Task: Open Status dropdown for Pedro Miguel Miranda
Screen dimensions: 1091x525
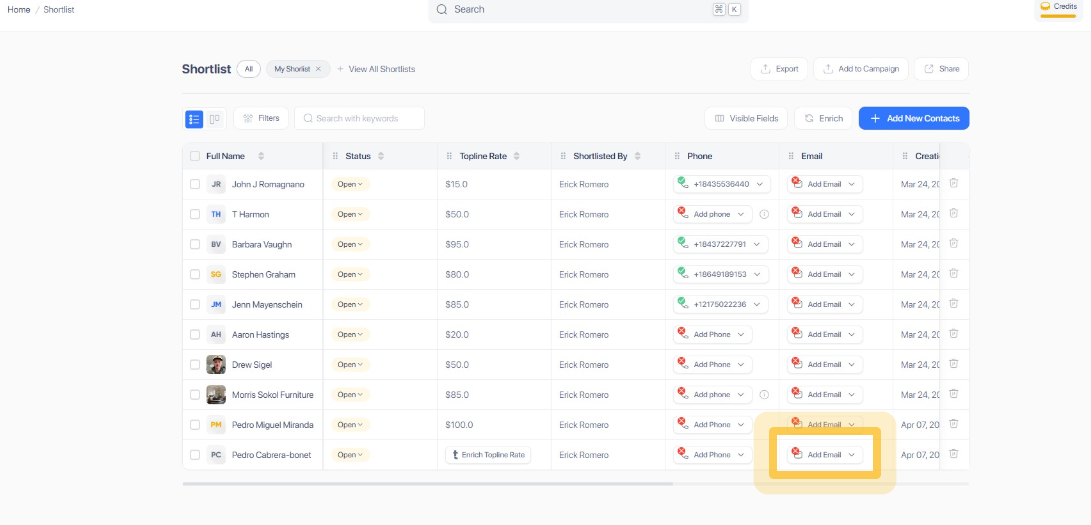Action: (x=351, y=424)
